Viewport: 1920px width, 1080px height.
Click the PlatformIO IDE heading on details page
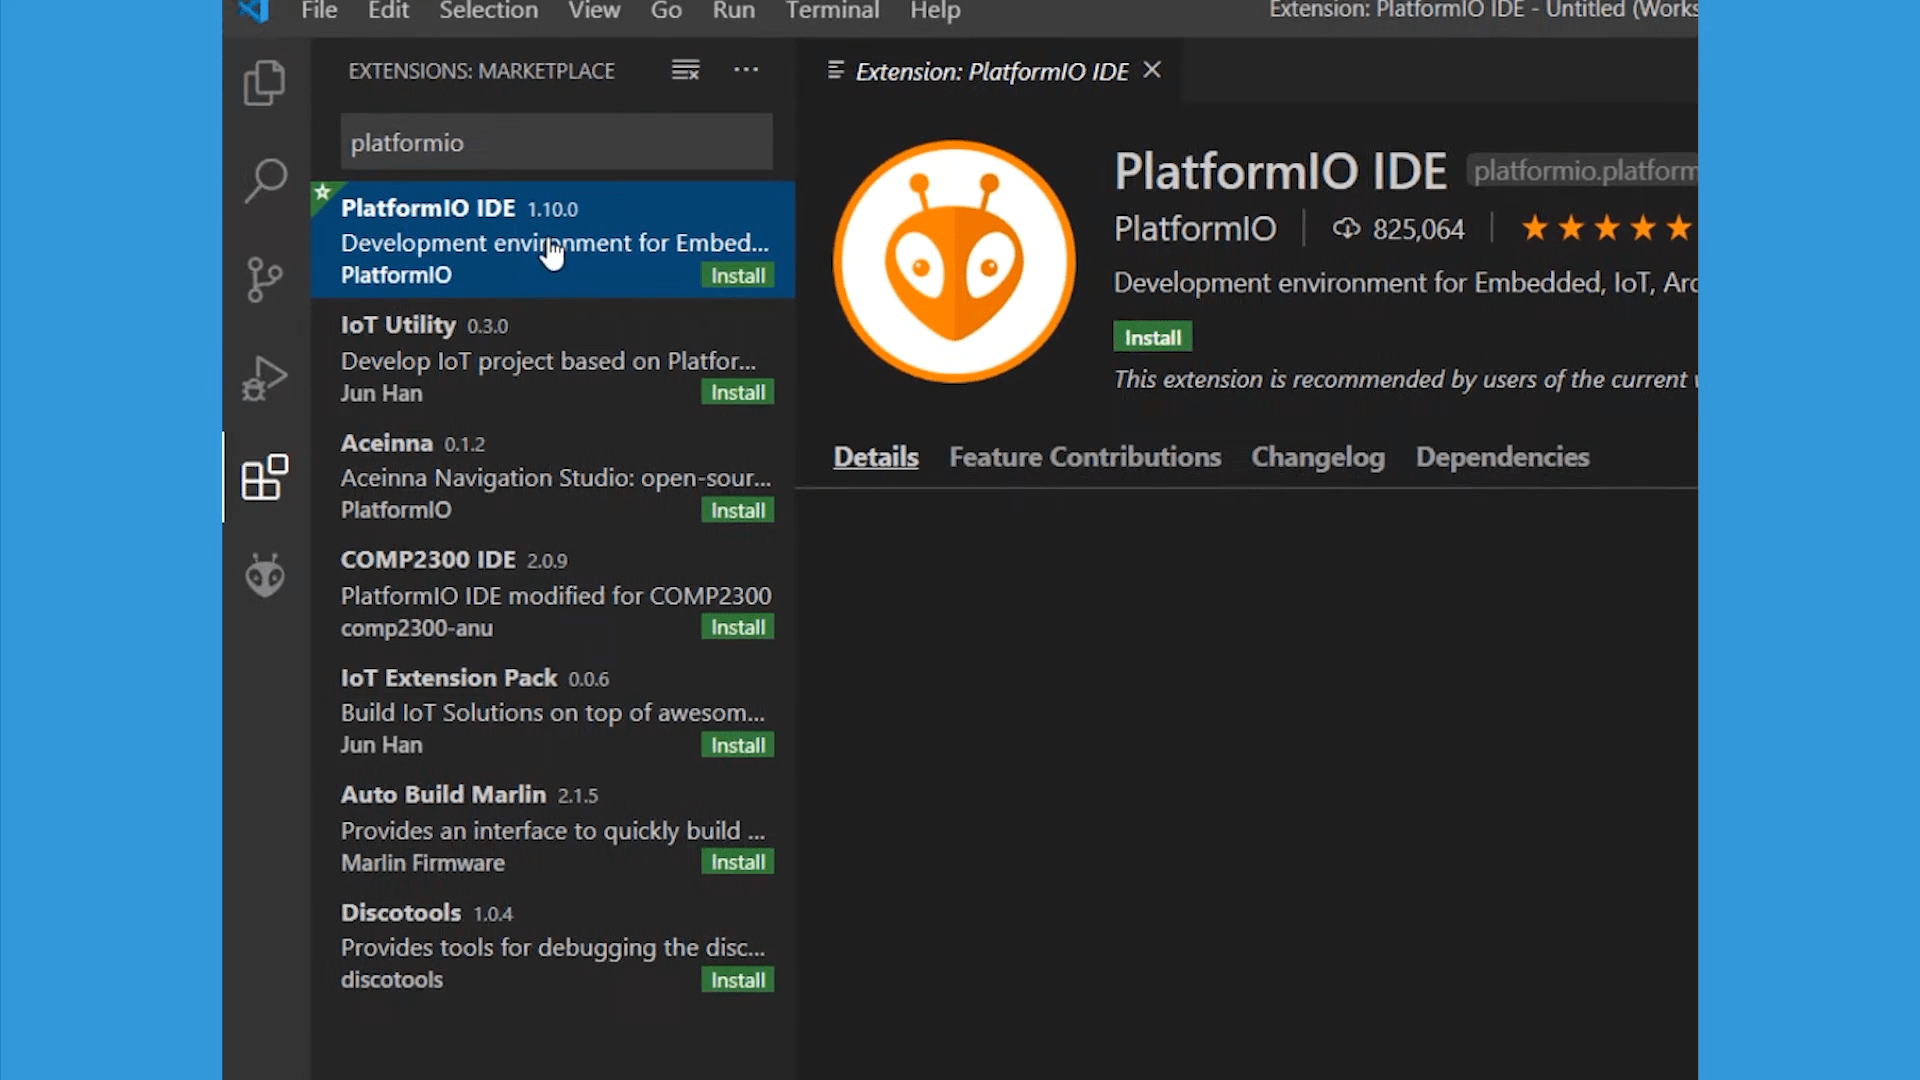[x=1280, y=172]
